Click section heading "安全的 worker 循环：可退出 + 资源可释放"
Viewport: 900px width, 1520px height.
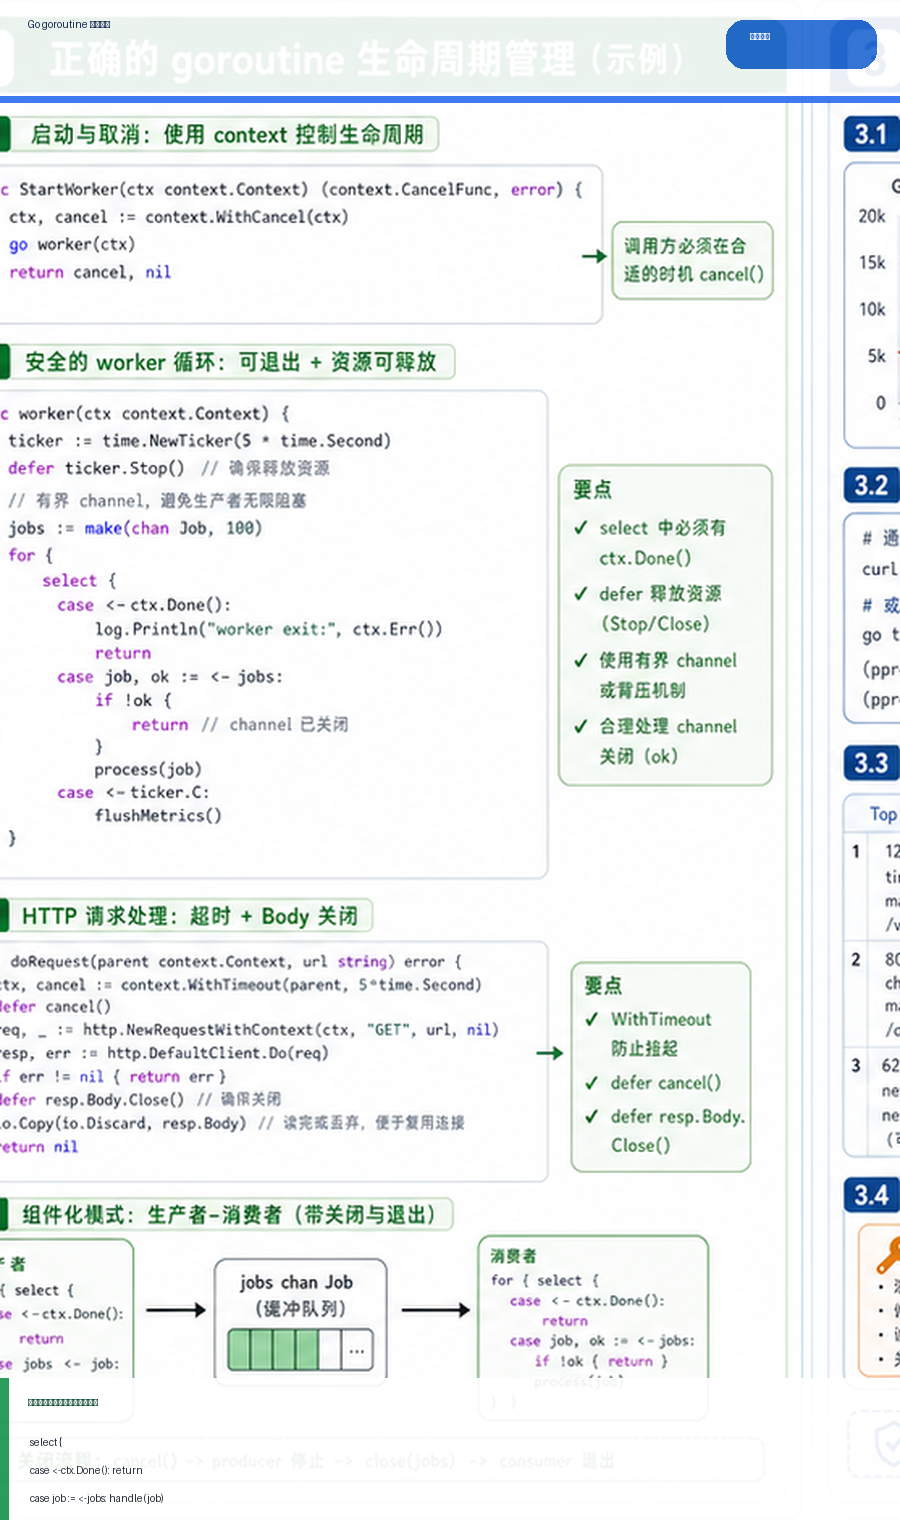coord(231,361)
